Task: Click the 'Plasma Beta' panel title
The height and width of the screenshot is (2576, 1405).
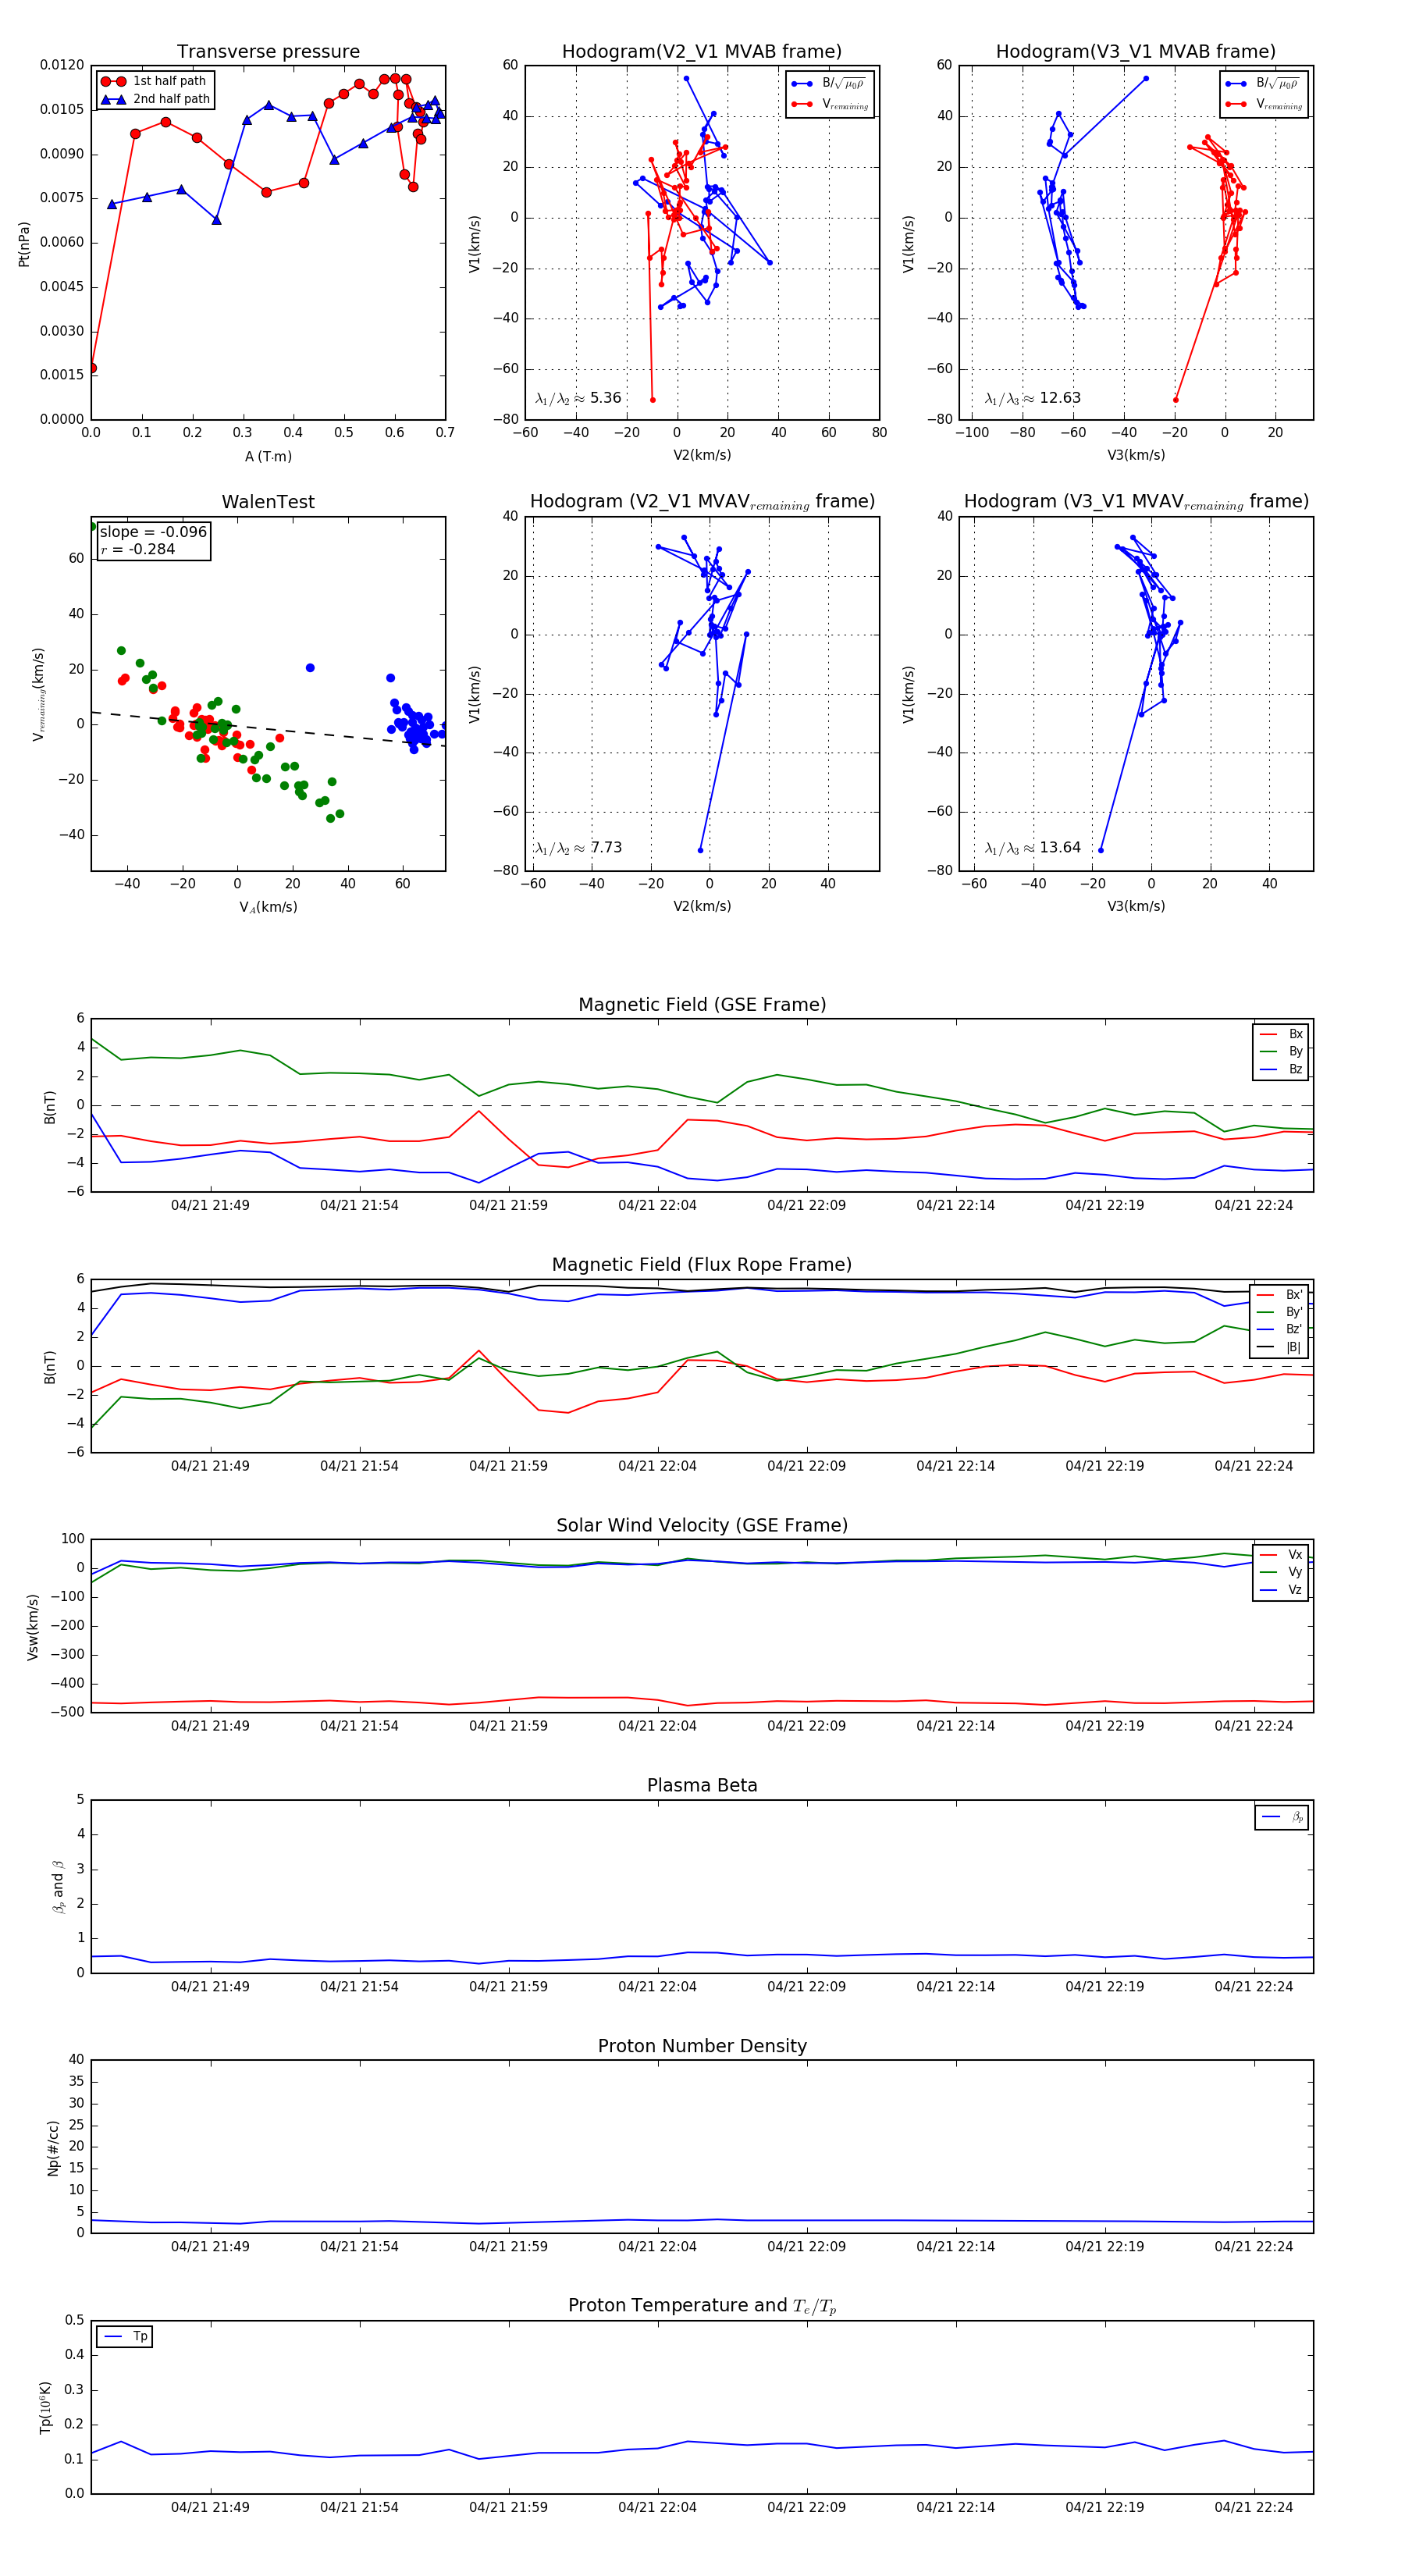Action: (x=702, y=1786)
